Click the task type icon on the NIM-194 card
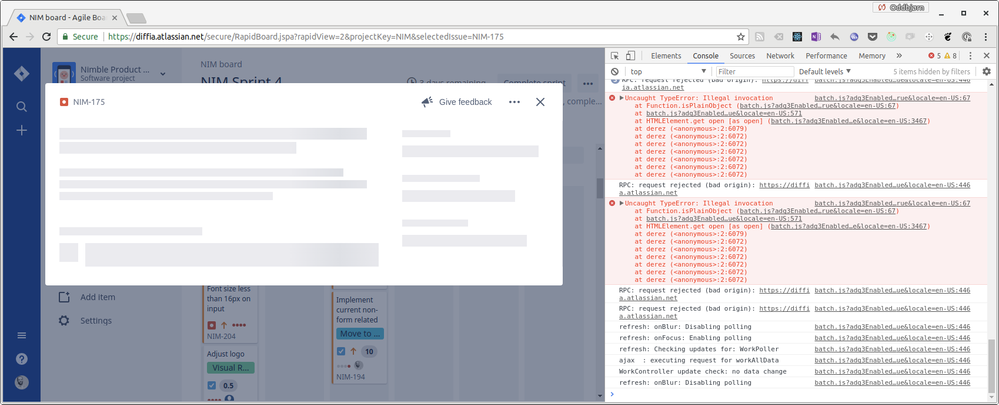Screen dimensions: 999x405 pyautogui.click(x=341, y=352)
